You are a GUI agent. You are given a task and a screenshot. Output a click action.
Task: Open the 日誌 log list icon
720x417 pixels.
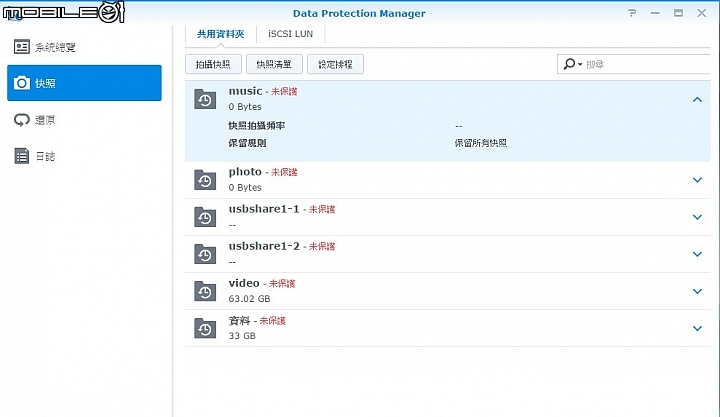click(x=22, y=156)
